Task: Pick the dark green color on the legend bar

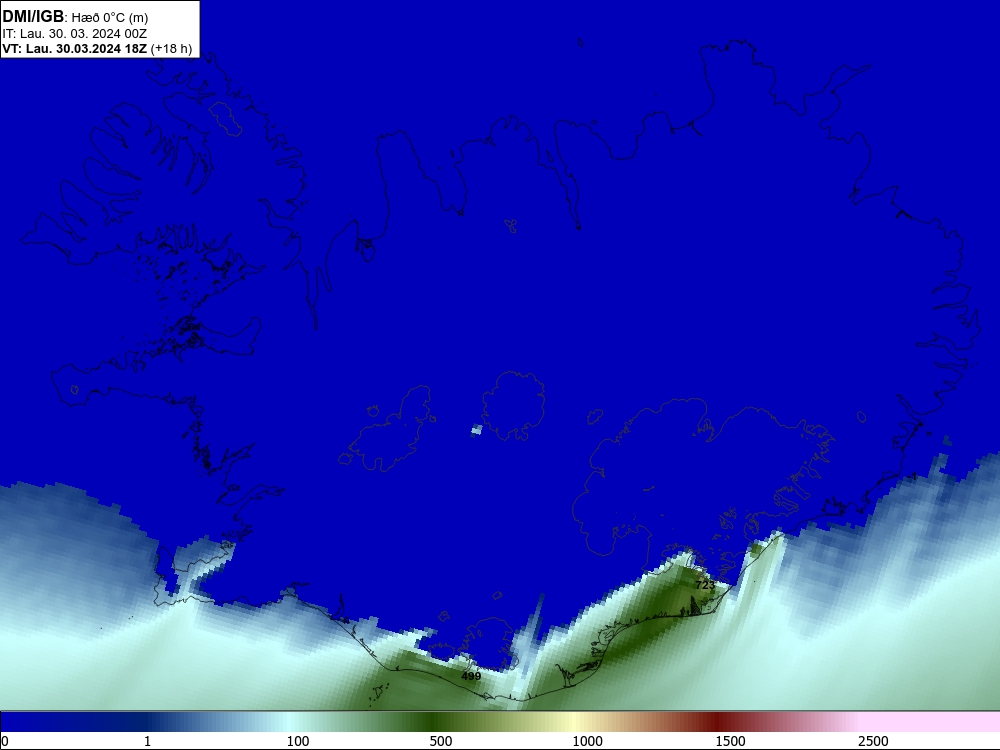Action: [434, 722]
